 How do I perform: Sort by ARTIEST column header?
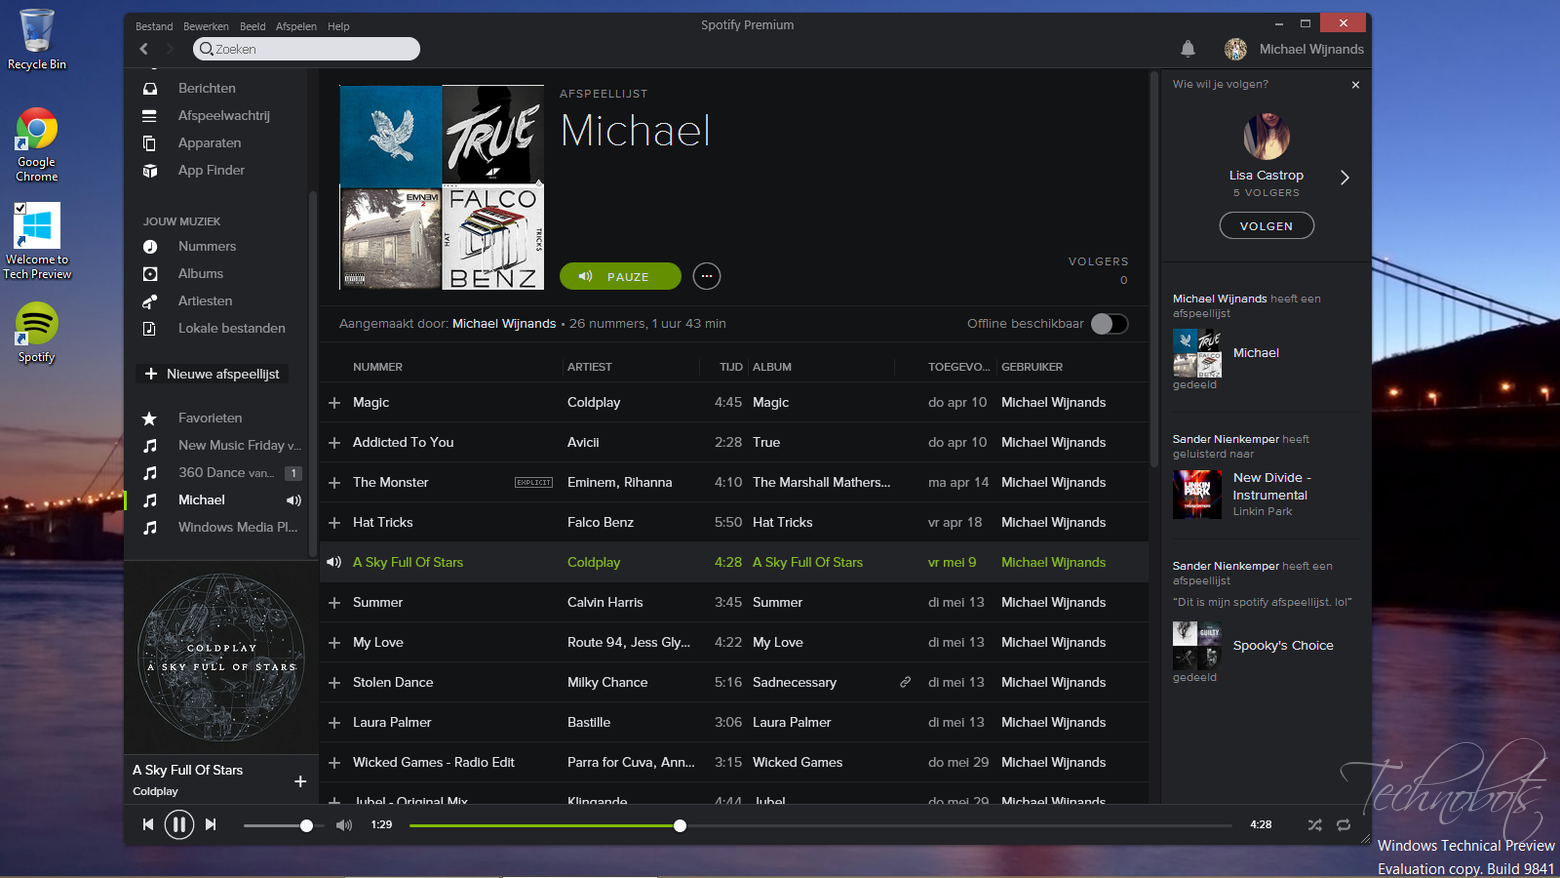click(x=589, y=367)
